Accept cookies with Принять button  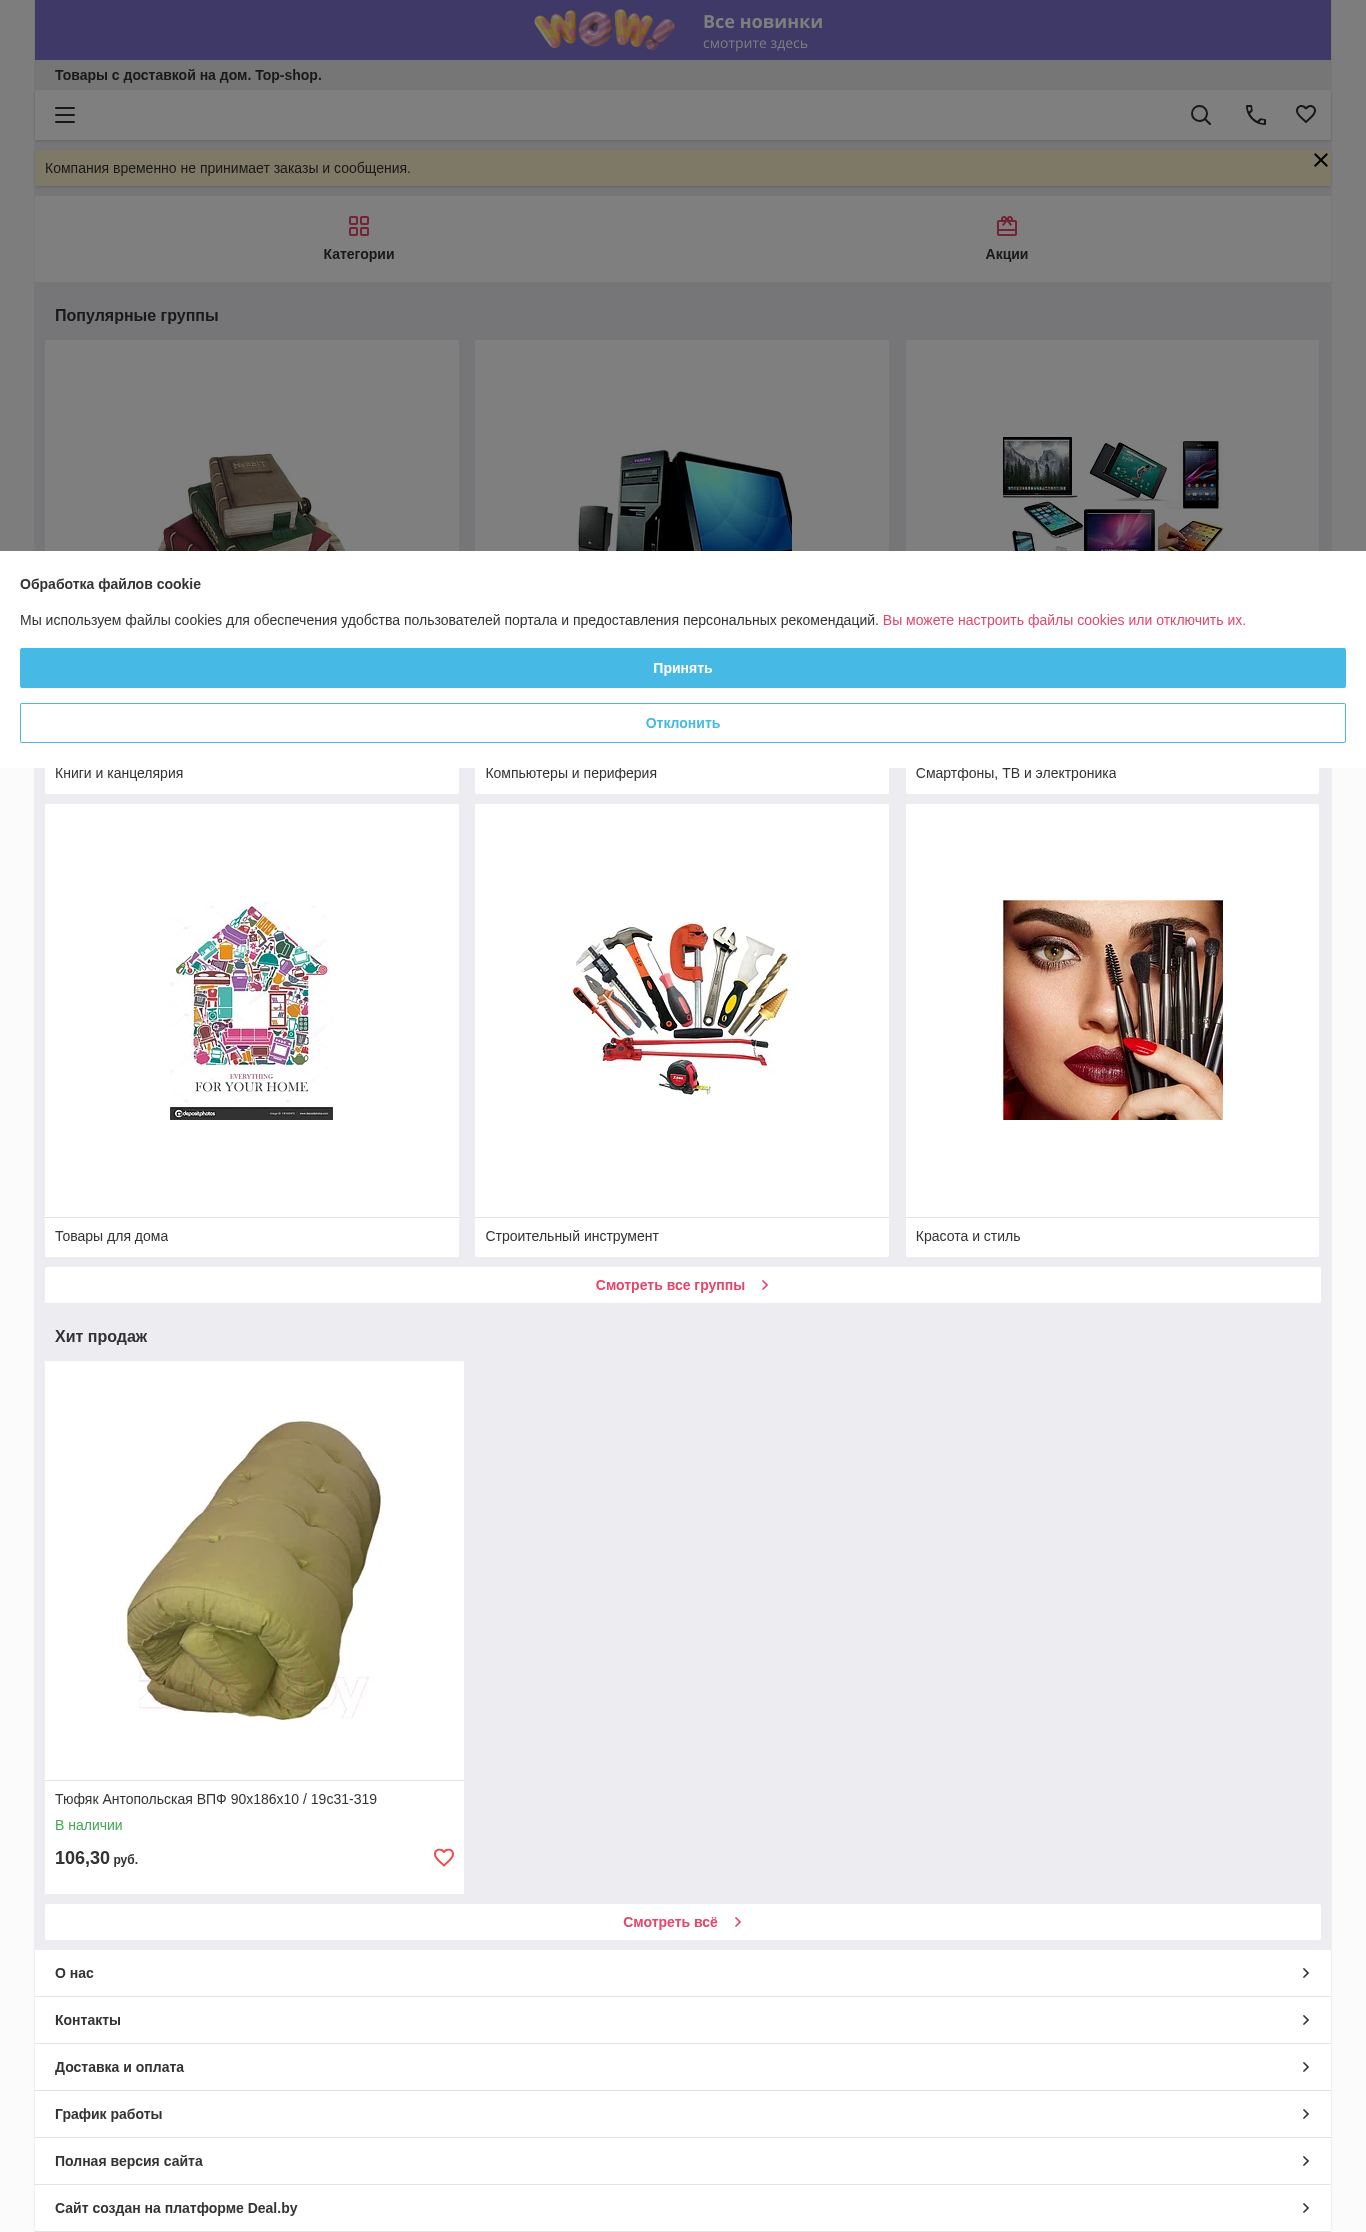tap(683, 668)
